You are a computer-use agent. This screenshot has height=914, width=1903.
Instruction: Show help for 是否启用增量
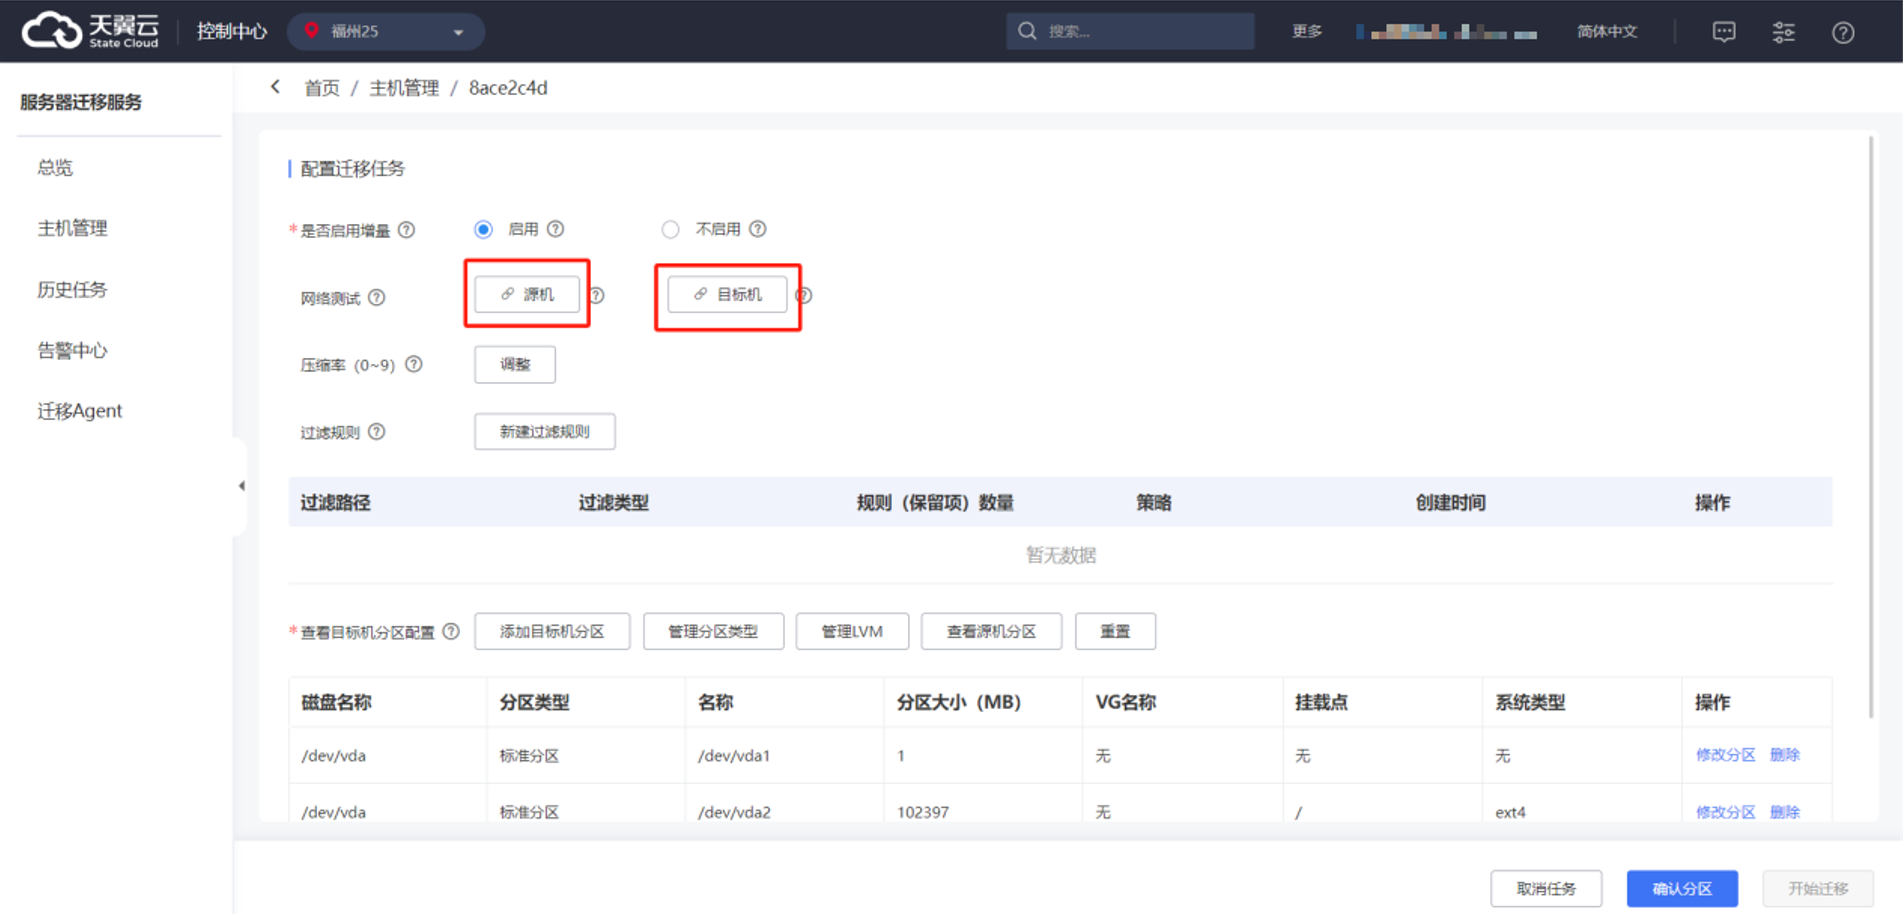pos(406,230)
